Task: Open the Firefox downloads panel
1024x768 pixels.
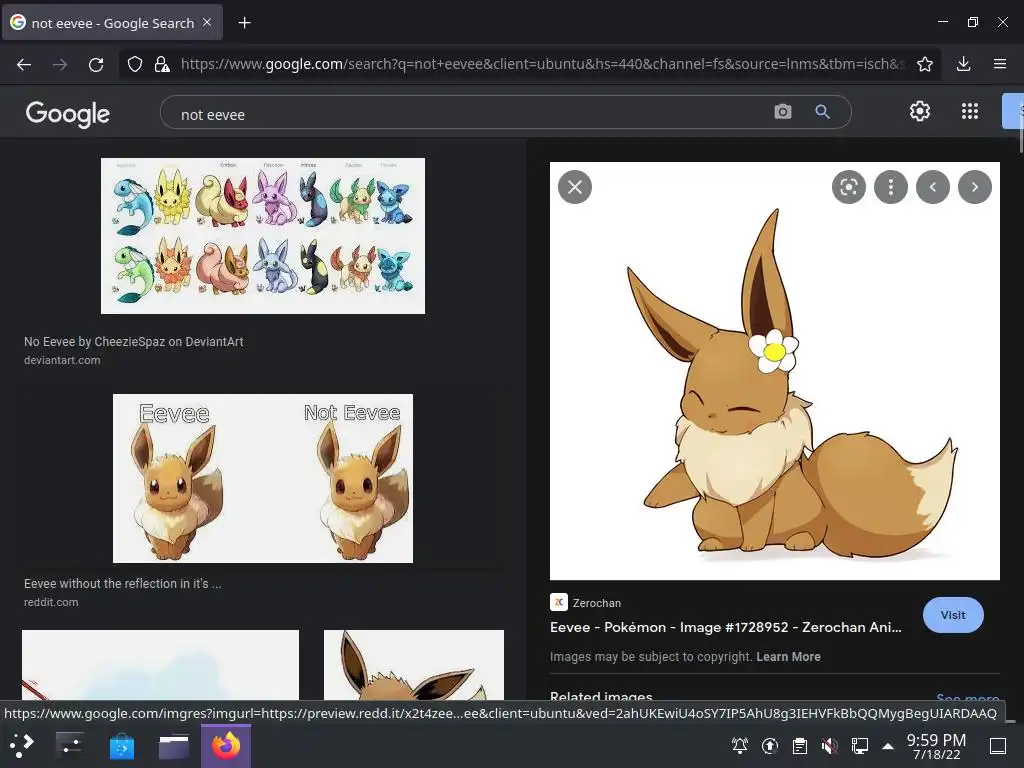Action: 963,64
